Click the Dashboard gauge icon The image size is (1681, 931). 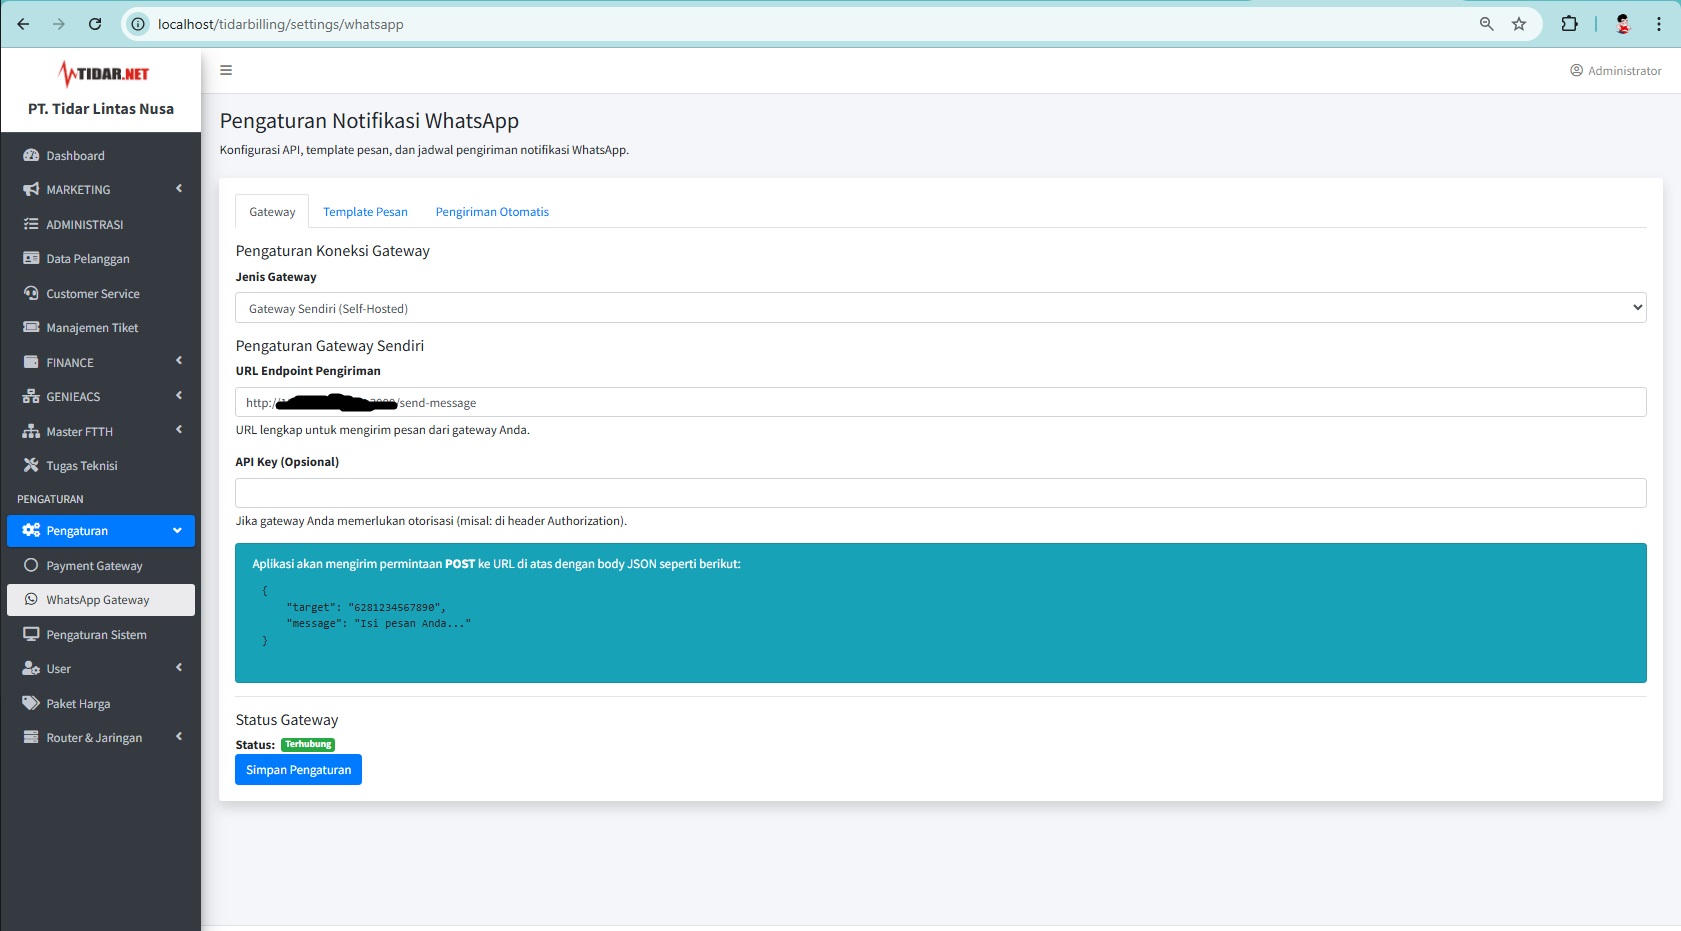click(31, 155)
